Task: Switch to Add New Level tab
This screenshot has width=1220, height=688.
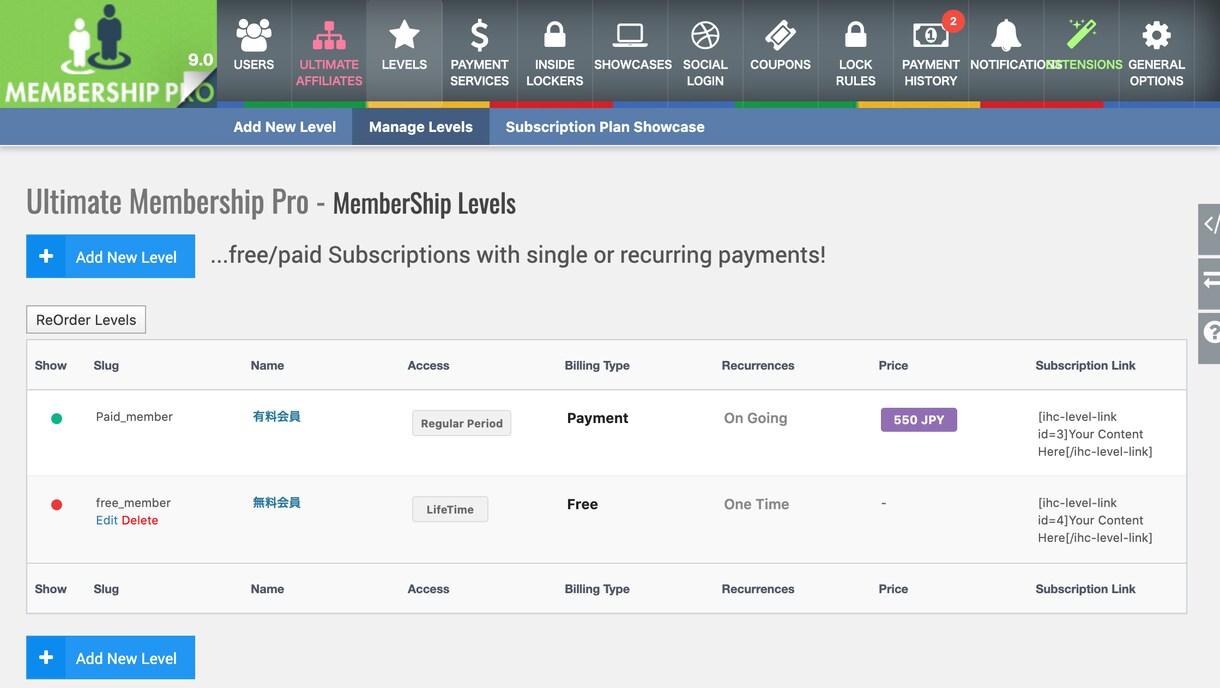Action: tap(285, 127)
